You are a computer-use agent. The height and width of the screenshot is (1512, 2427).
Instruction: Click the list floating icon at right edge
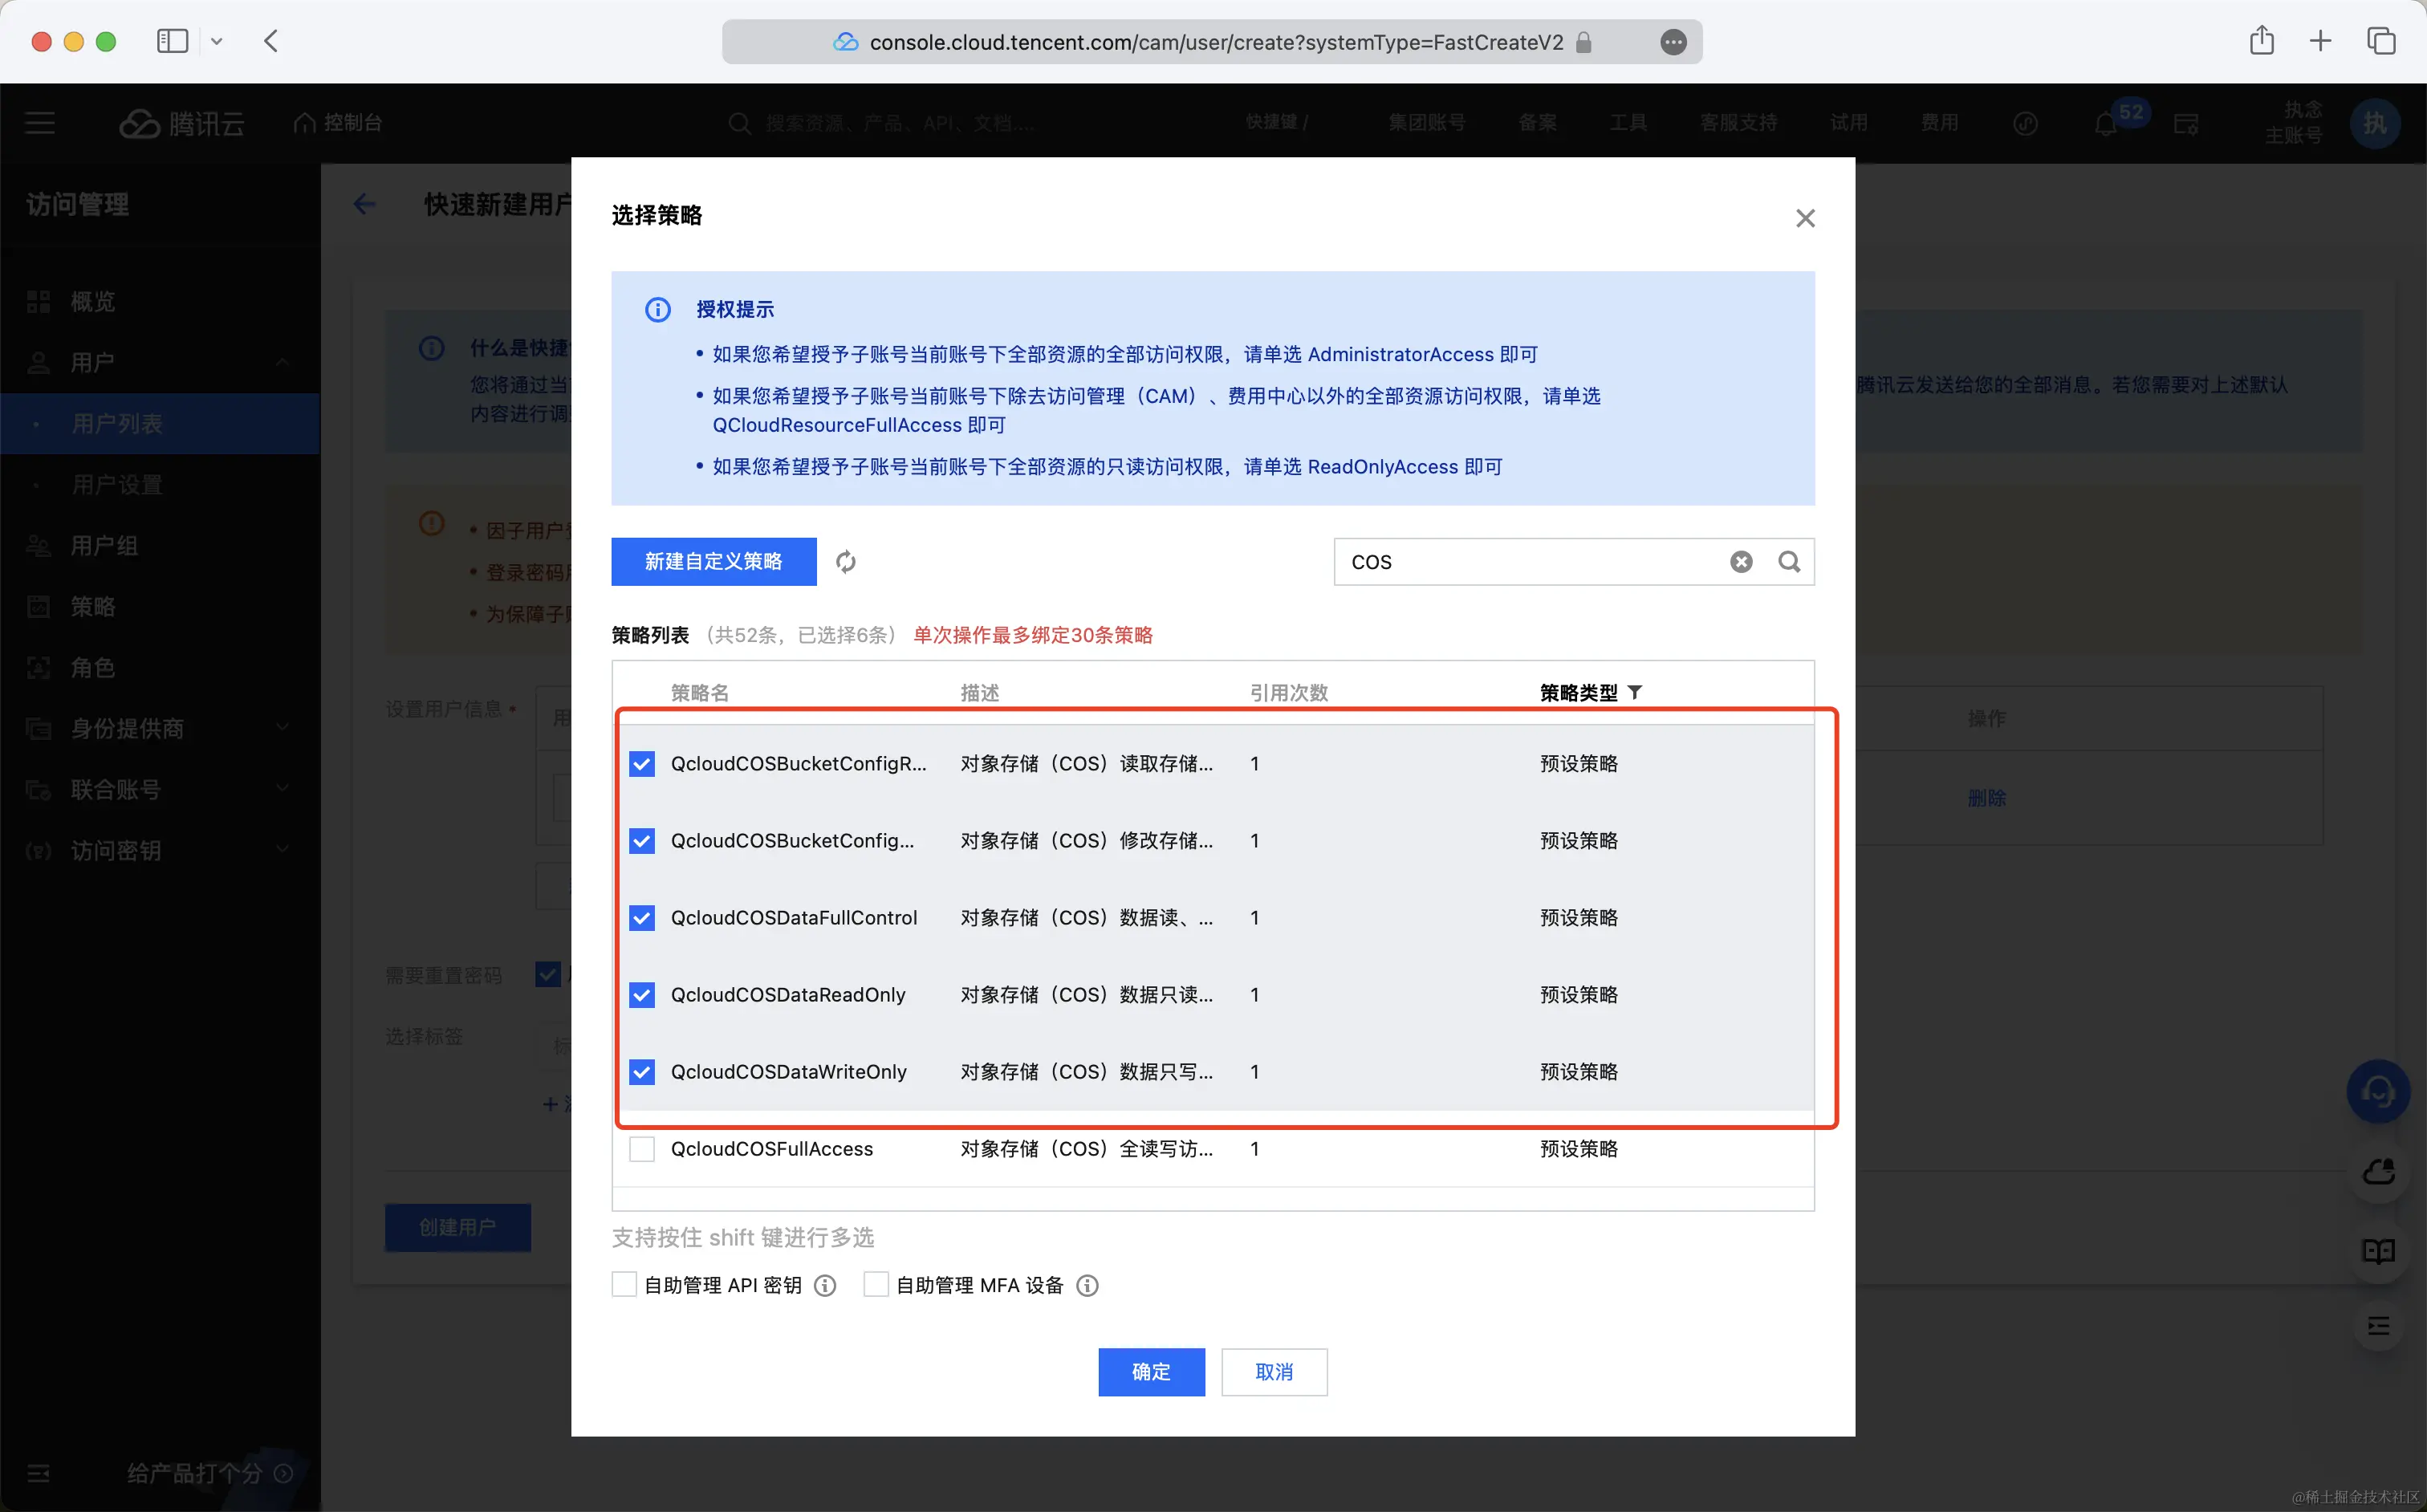click(2378, 1326)
